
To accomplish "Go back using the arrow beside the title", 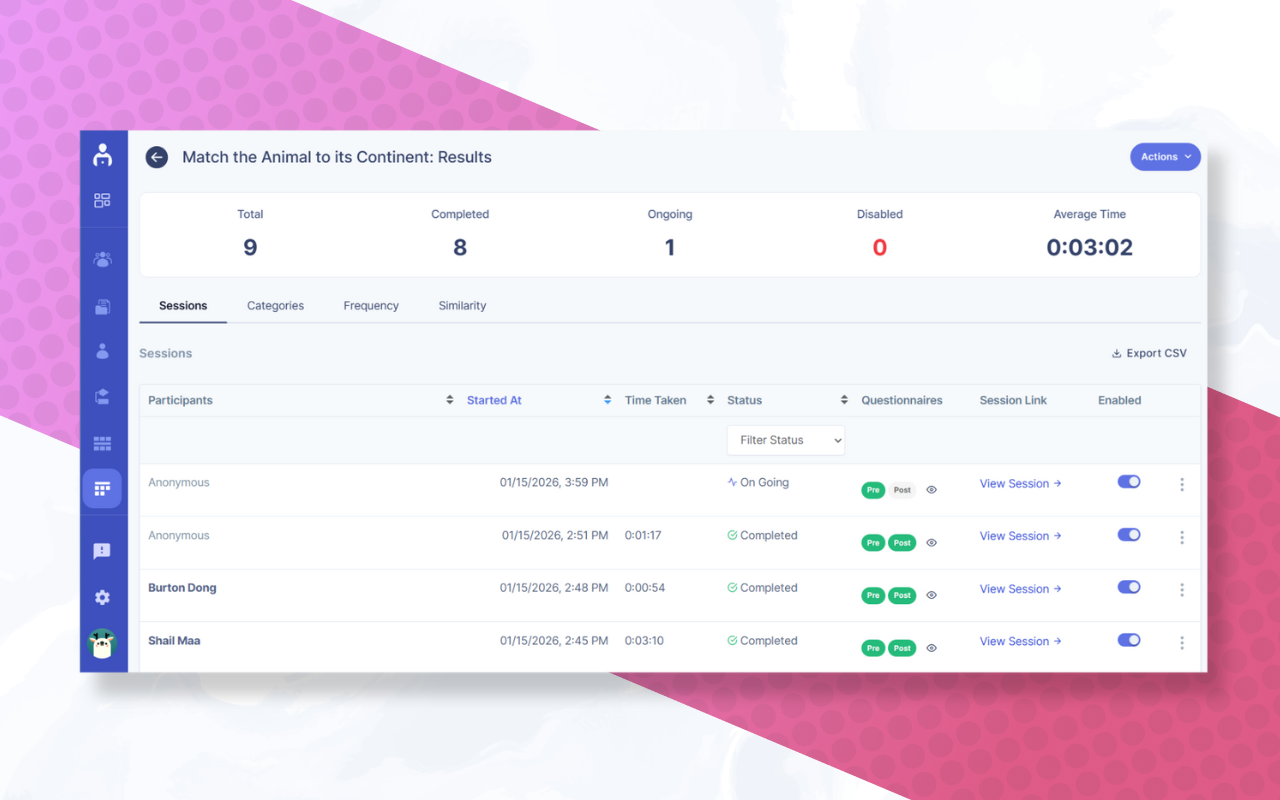I will click(156, 157).
